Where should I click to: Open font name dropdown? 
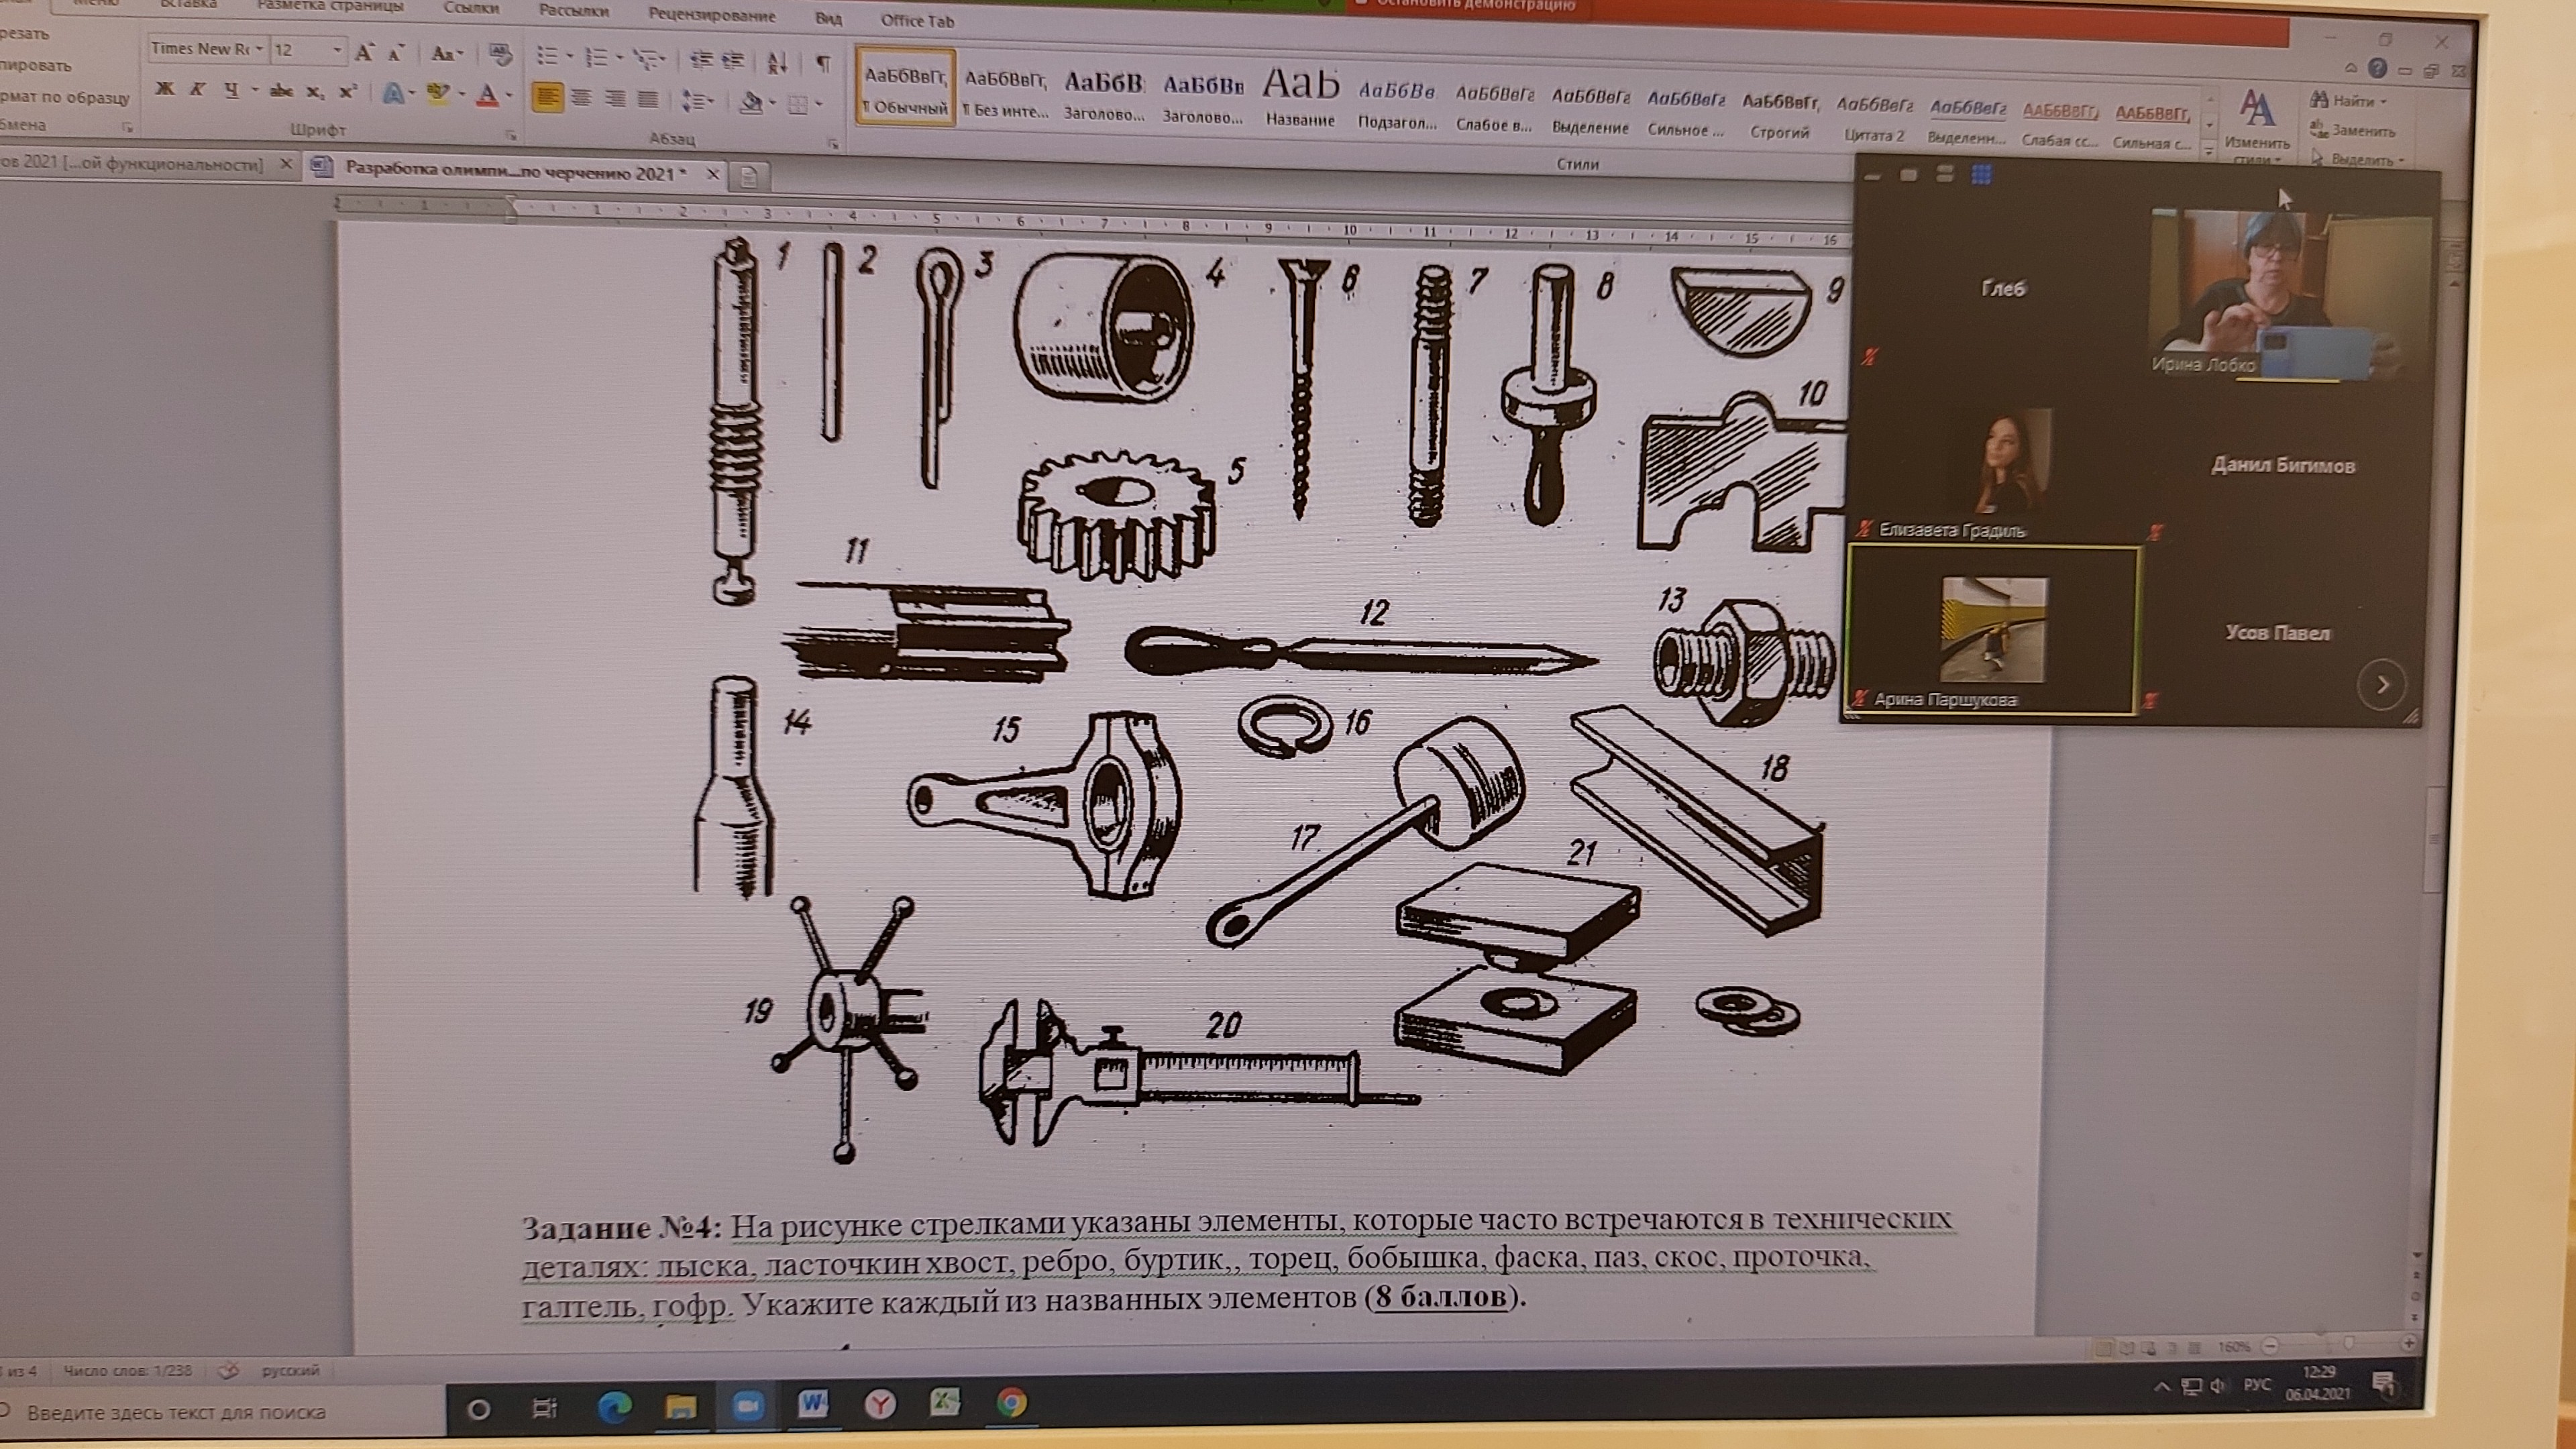click(259, 49)
